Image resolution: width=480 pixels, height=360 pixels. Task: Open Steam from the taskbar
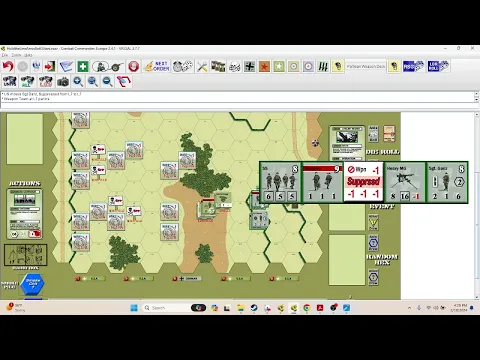[x=254, y=308]
